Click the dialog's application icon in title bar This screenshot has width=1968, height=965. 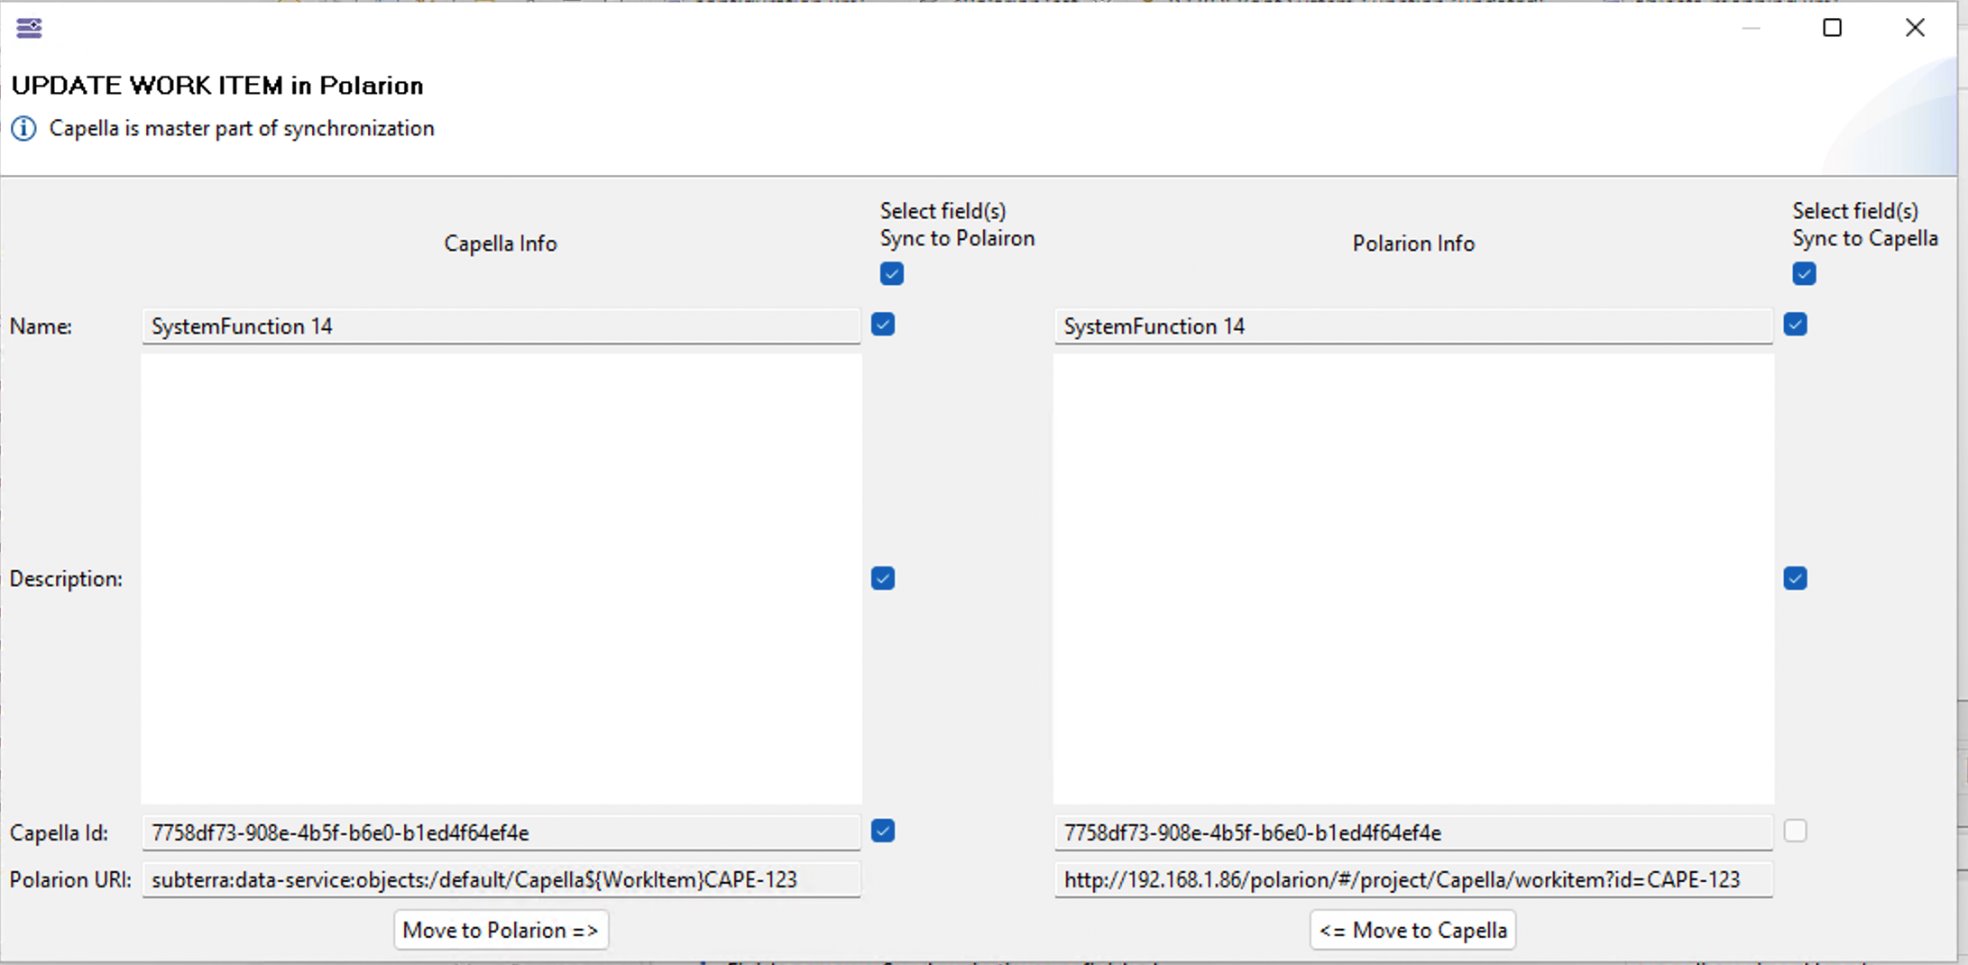(29, 28)
